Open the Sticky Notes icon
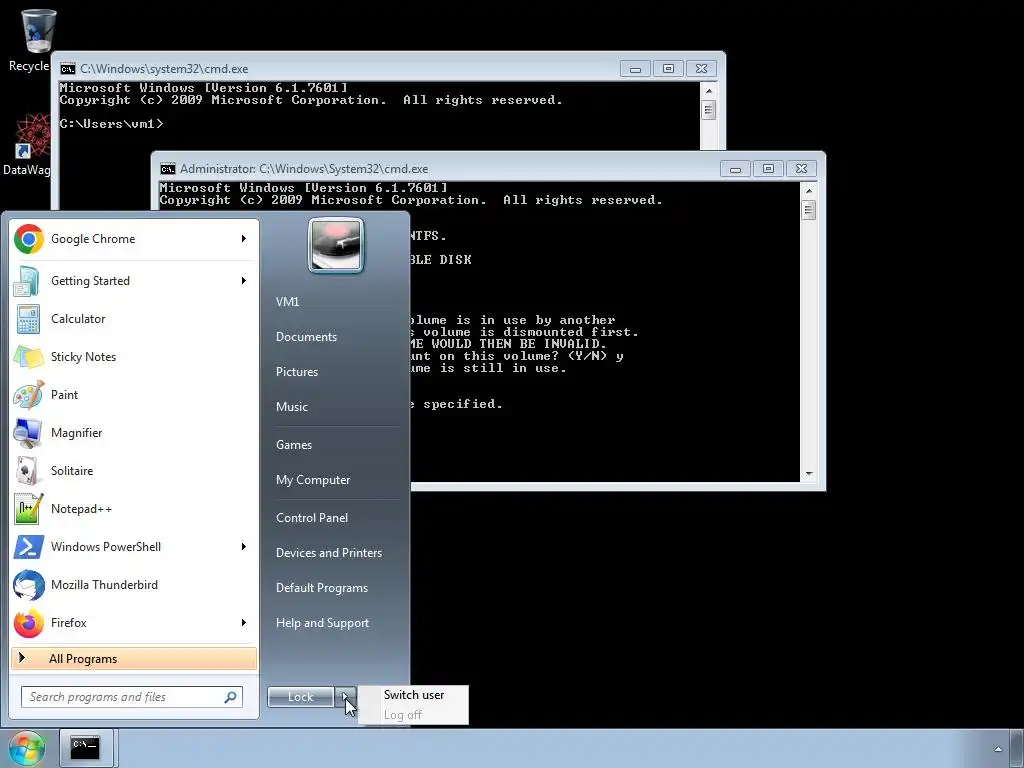The width and height of the screenshot is (1024, 768). point(29,357)
